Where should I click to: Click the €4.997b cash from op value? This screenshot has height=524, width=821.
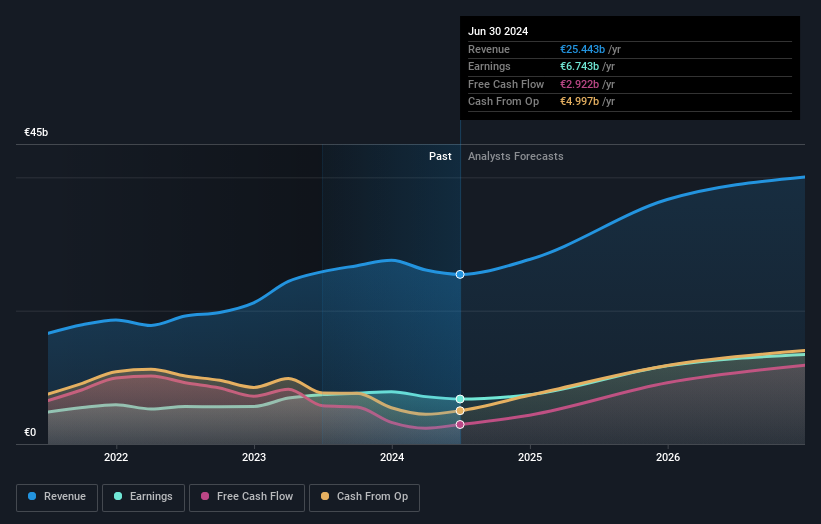579,102
